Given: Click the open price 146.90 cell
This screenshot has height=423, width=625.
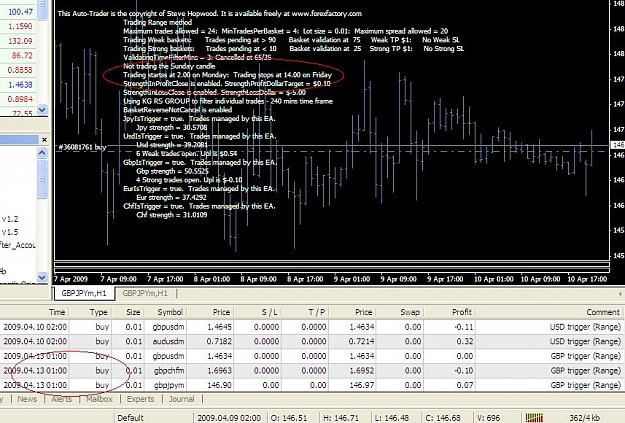Looking at the screenshot, I should point(219,386).
